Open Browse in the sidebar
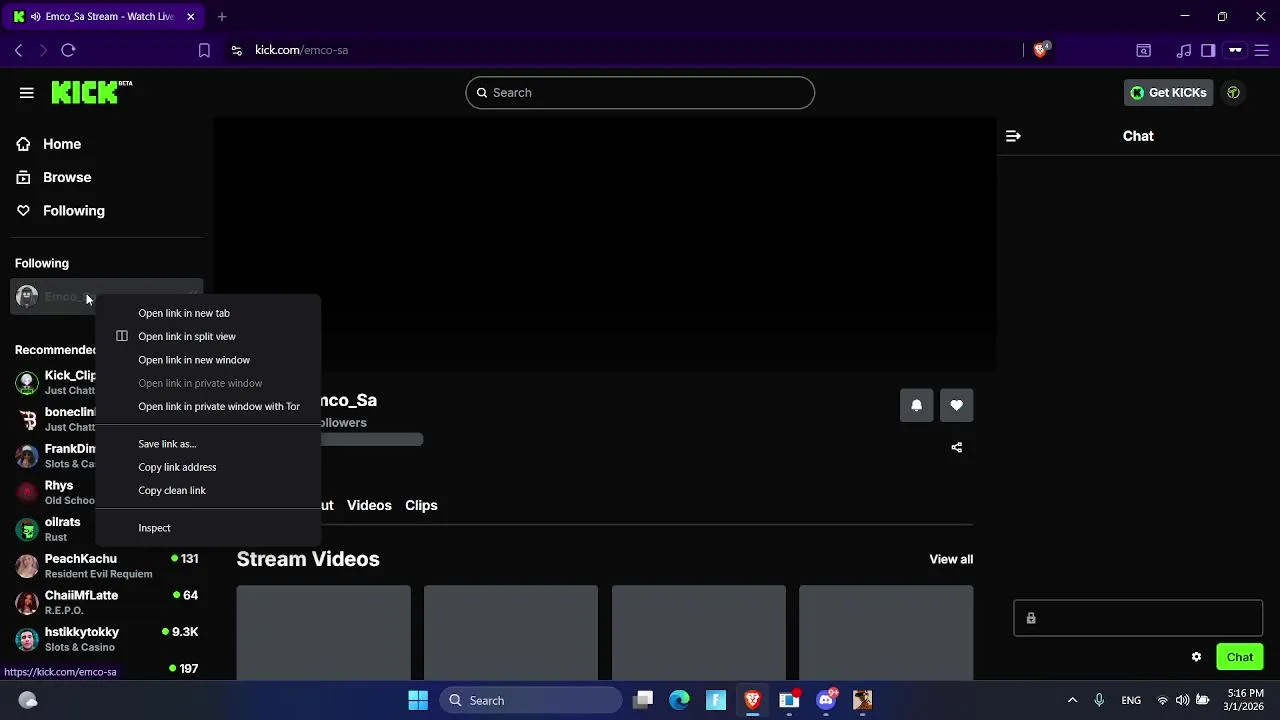 point(66,177)
